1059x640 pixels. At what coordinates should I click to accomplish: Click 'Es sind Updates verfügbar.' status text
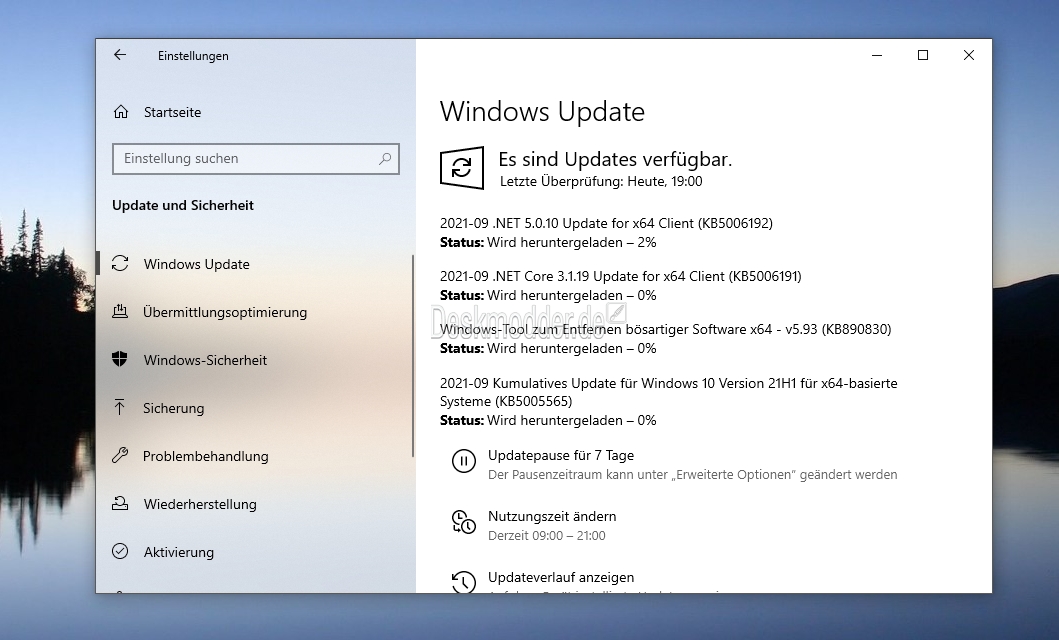[x=615, y=159]
